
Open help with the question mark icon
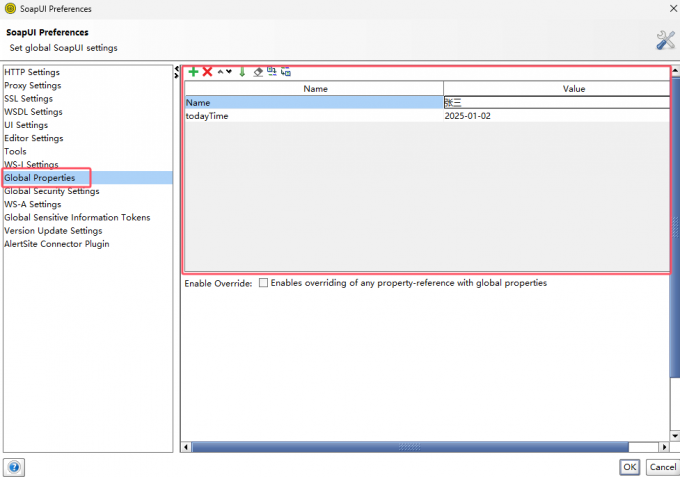coord(14,467)
